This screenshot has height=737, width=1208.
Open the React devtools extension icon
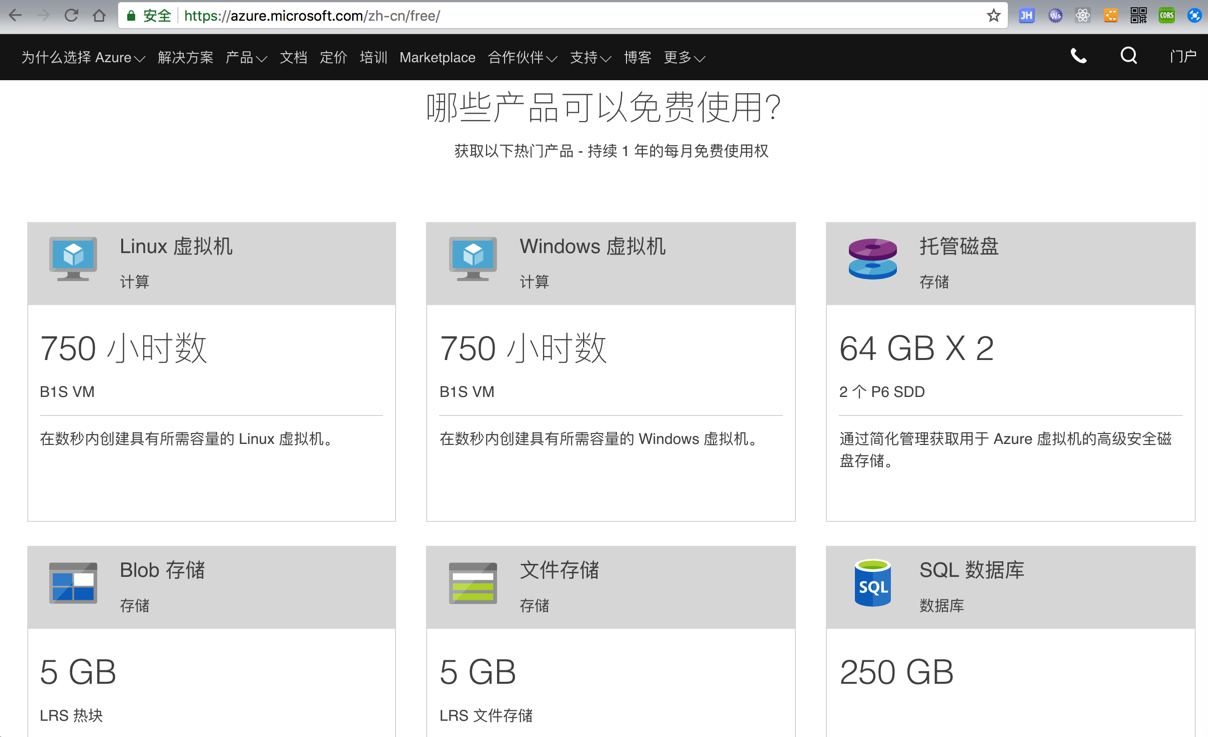click(1083, 15)
